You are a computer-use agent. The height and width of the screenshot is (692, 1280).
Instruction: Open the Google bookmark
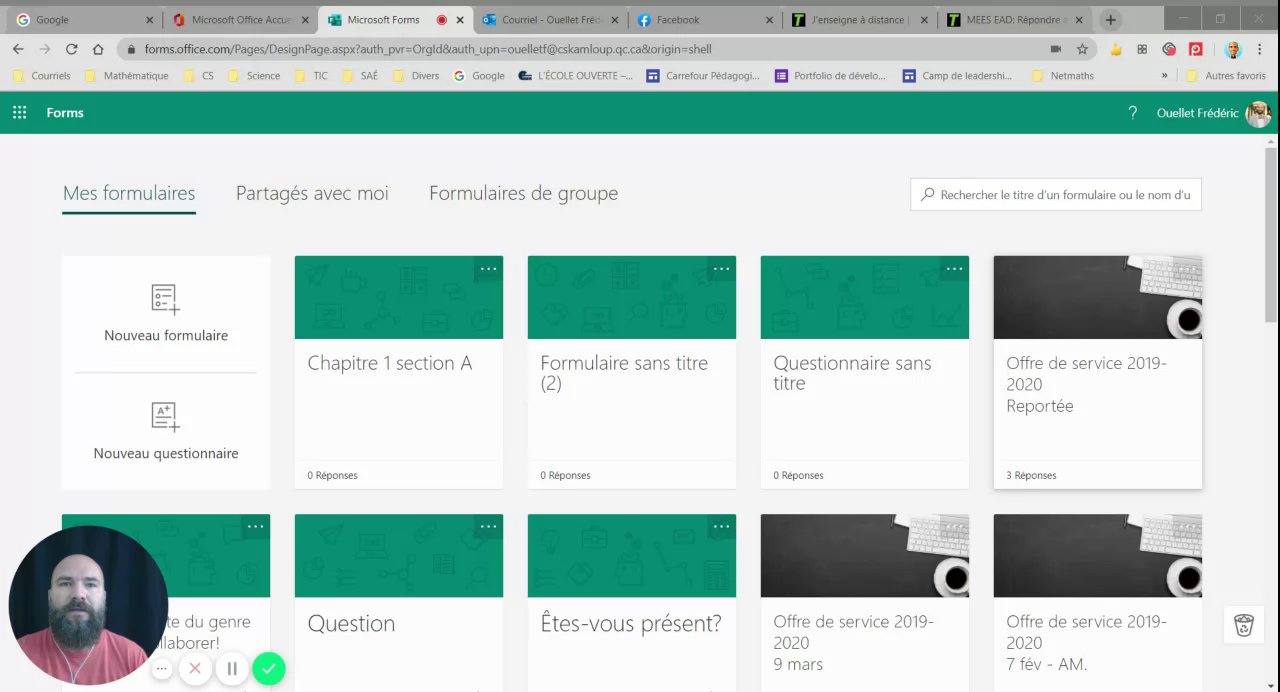click(479, 75)
